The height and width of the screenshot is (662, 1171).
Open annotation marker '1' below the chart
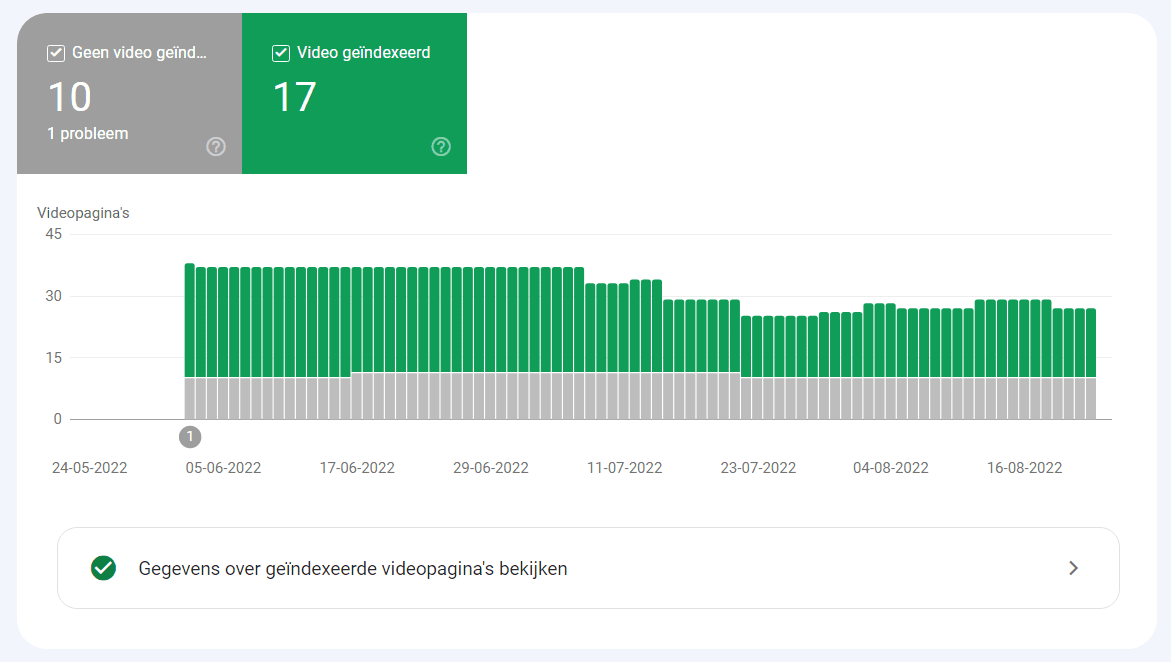[190, 437]
